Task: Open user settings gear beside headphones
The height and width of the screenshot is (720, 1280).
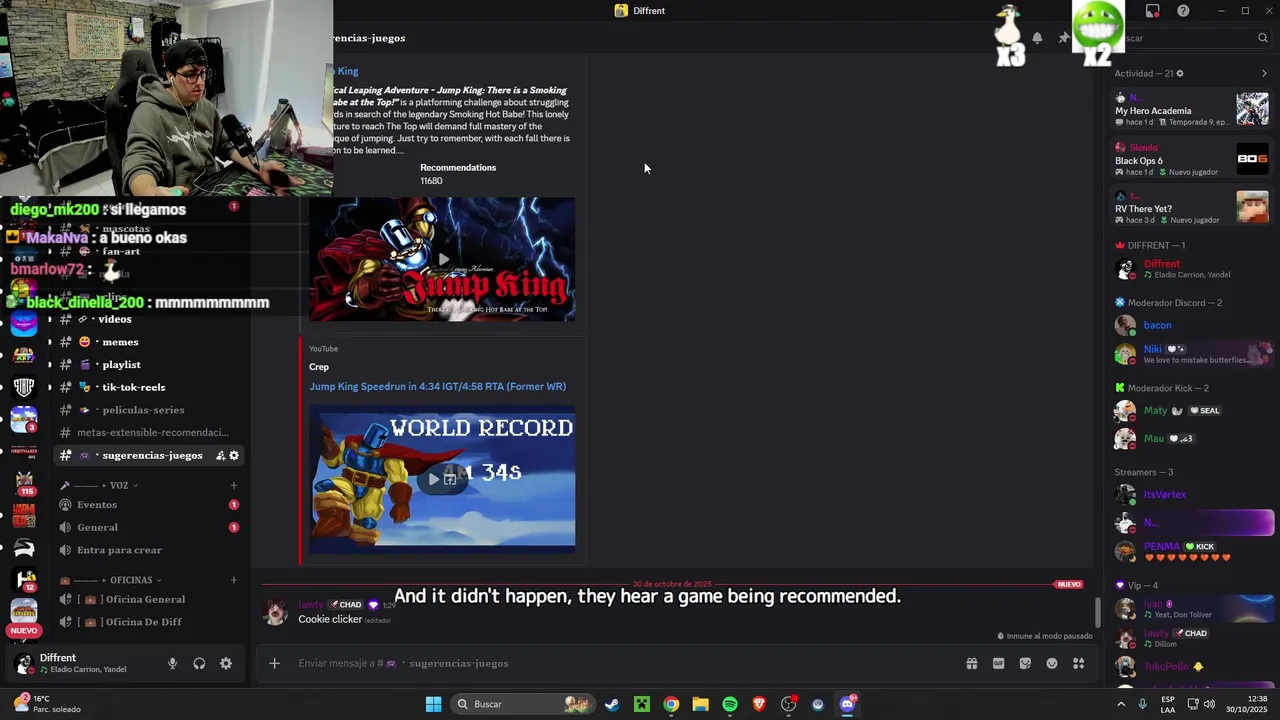Action: (x=226, y=663)
